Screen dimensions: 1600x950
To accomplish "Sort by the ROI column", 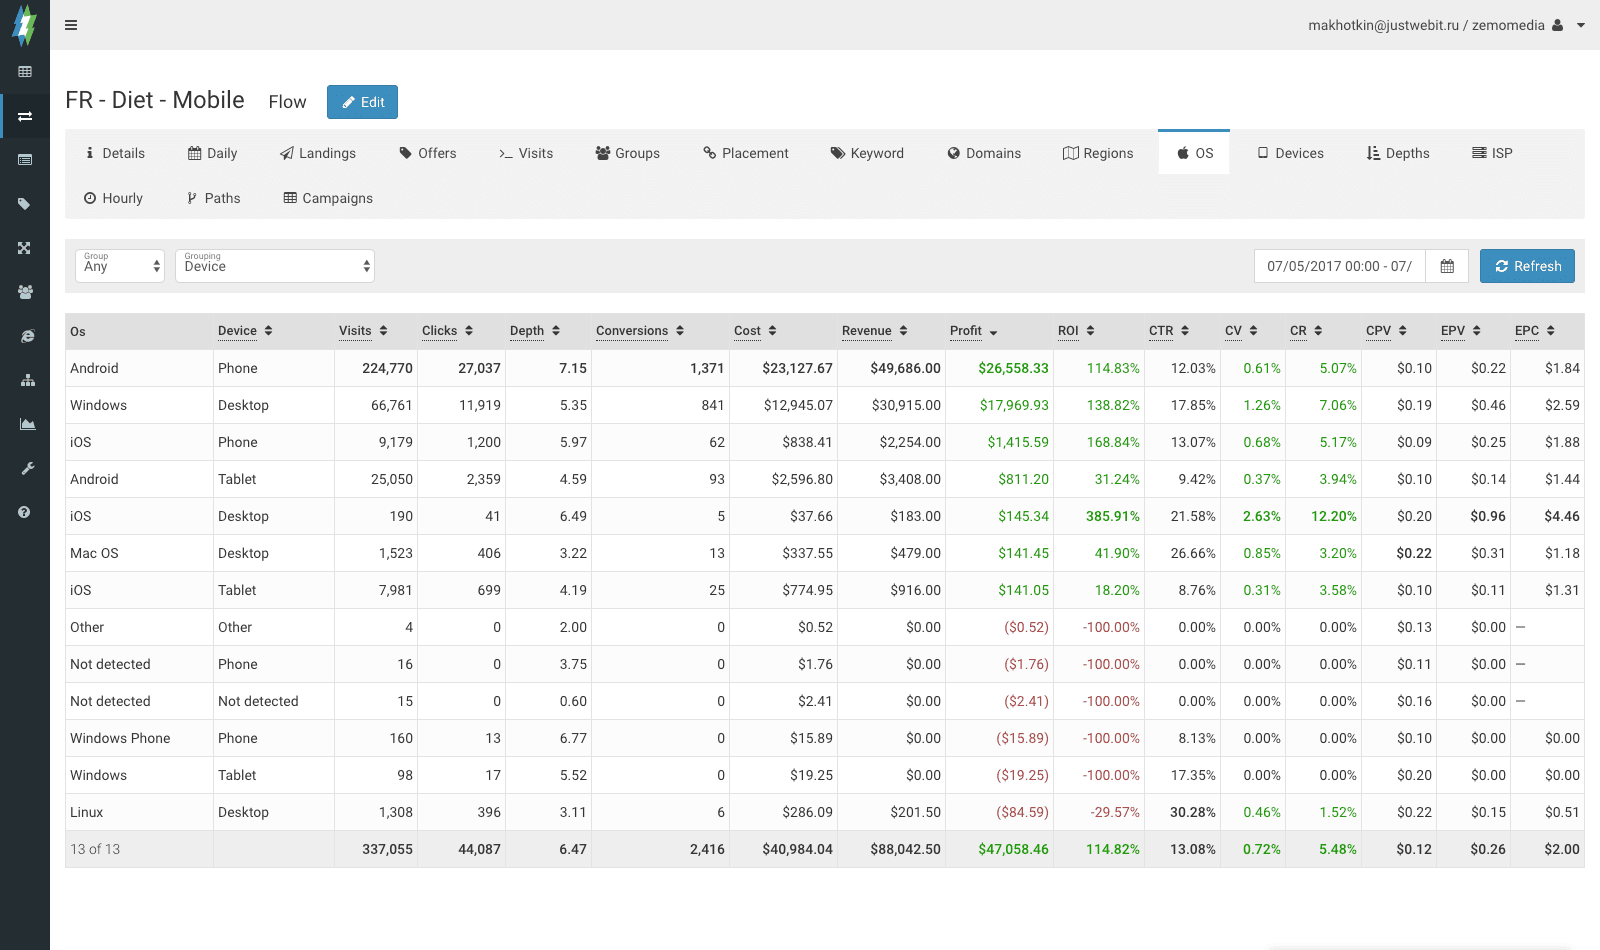I will [1076, 331].
